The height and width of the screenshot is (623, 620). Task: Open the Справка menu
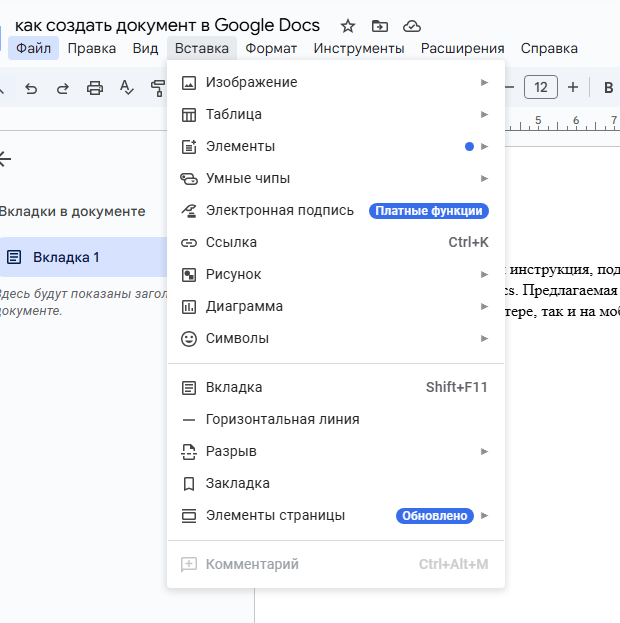coord(549,48)
